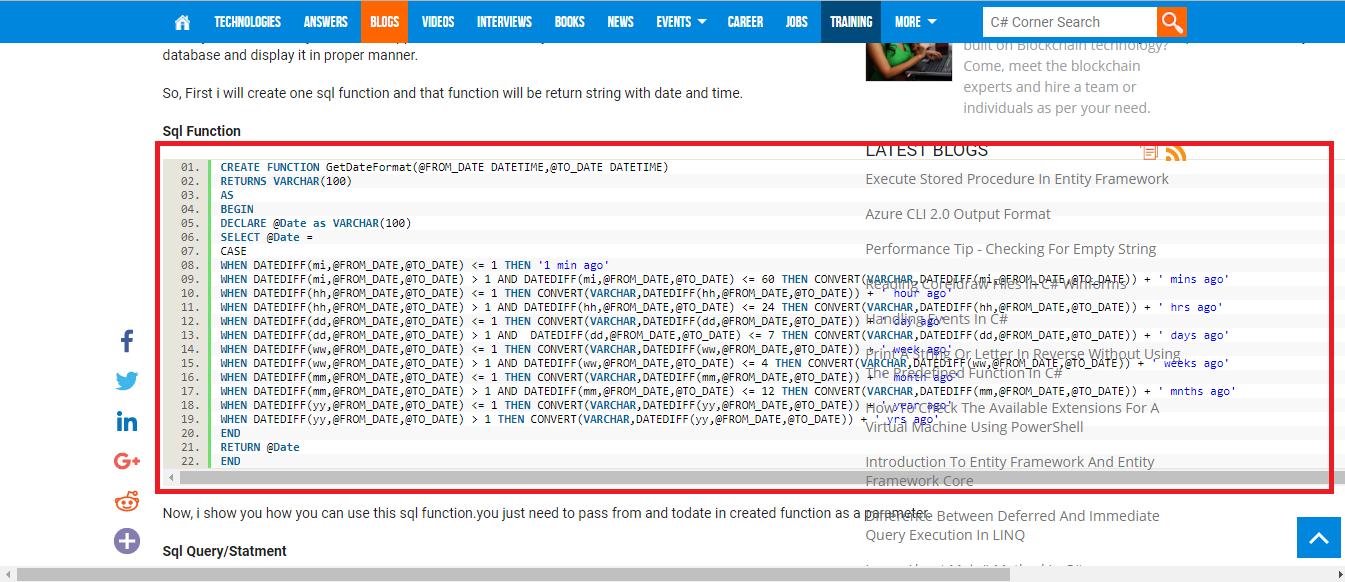1345x582 pixels.
Task: Click code line 02 RETURNS VARCHAR(100)
Action: tap(286, 181)
